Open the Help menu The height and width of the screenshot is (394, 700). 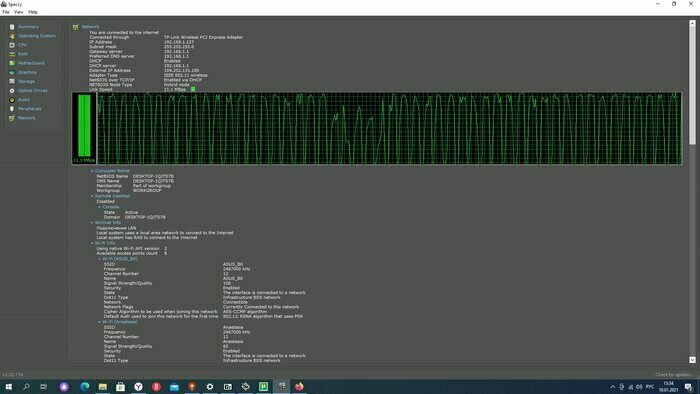tap(33, 12)
